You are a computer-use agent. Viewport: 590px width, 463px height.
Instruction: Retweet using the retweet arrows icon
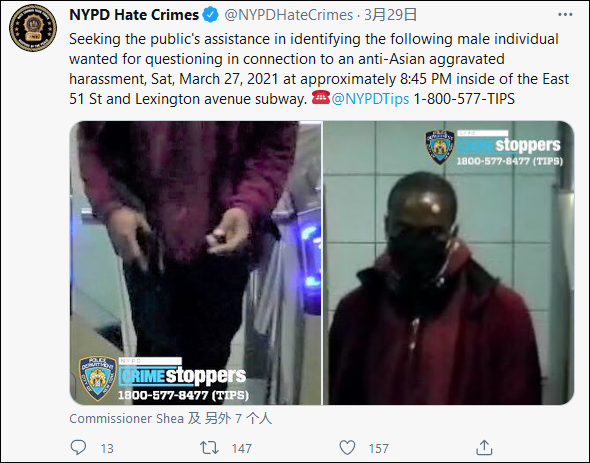209,448
